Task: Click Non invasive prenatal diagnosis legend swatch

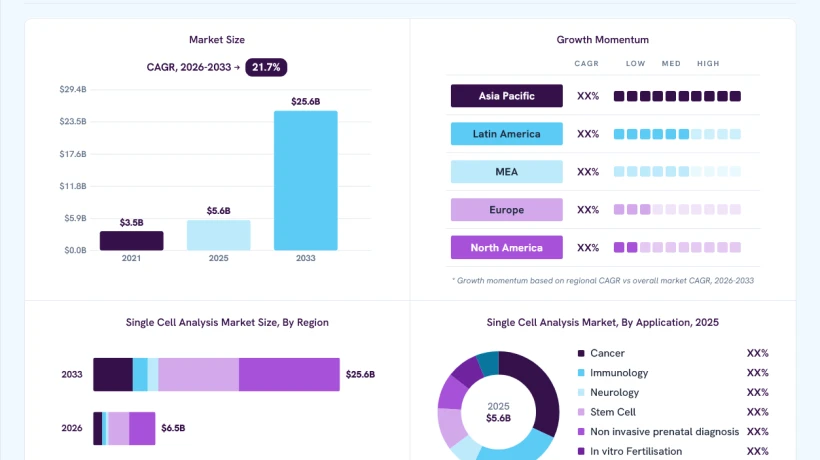Action: 581,432
